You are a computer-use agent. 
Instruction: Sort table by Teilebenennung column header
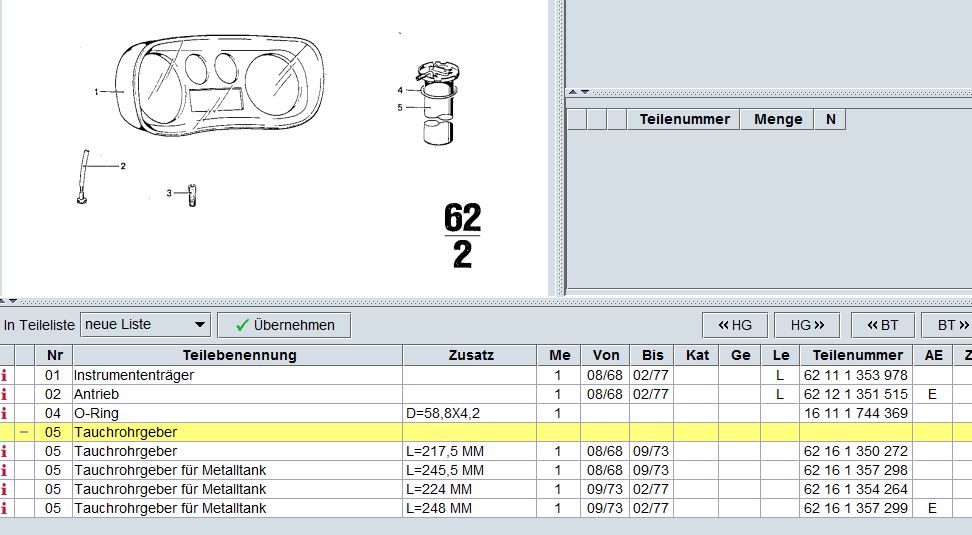[239, 355]
